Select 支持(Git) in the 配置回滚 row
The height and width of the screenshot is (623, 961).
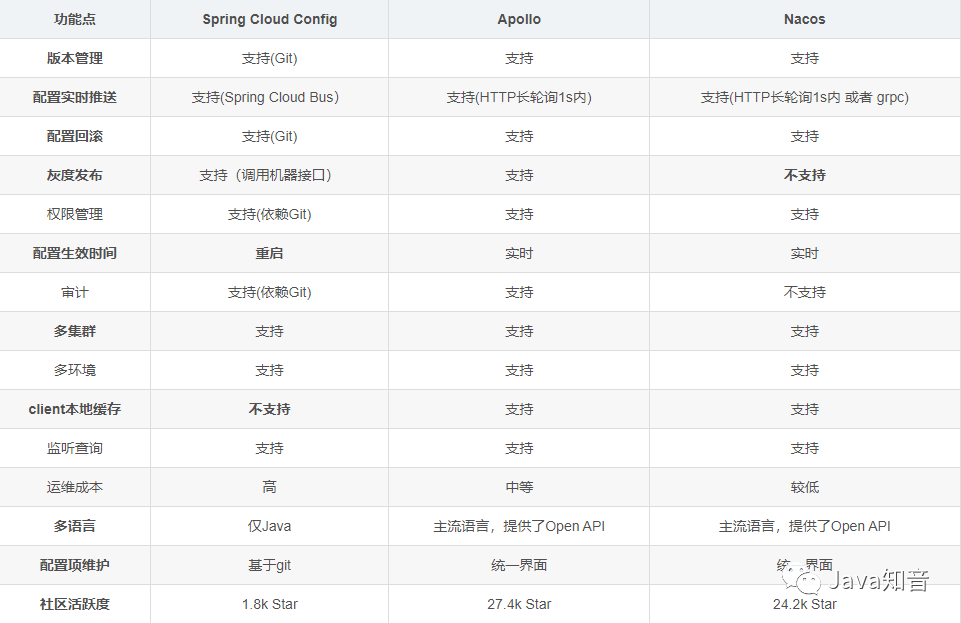click(x=270, y=136)
